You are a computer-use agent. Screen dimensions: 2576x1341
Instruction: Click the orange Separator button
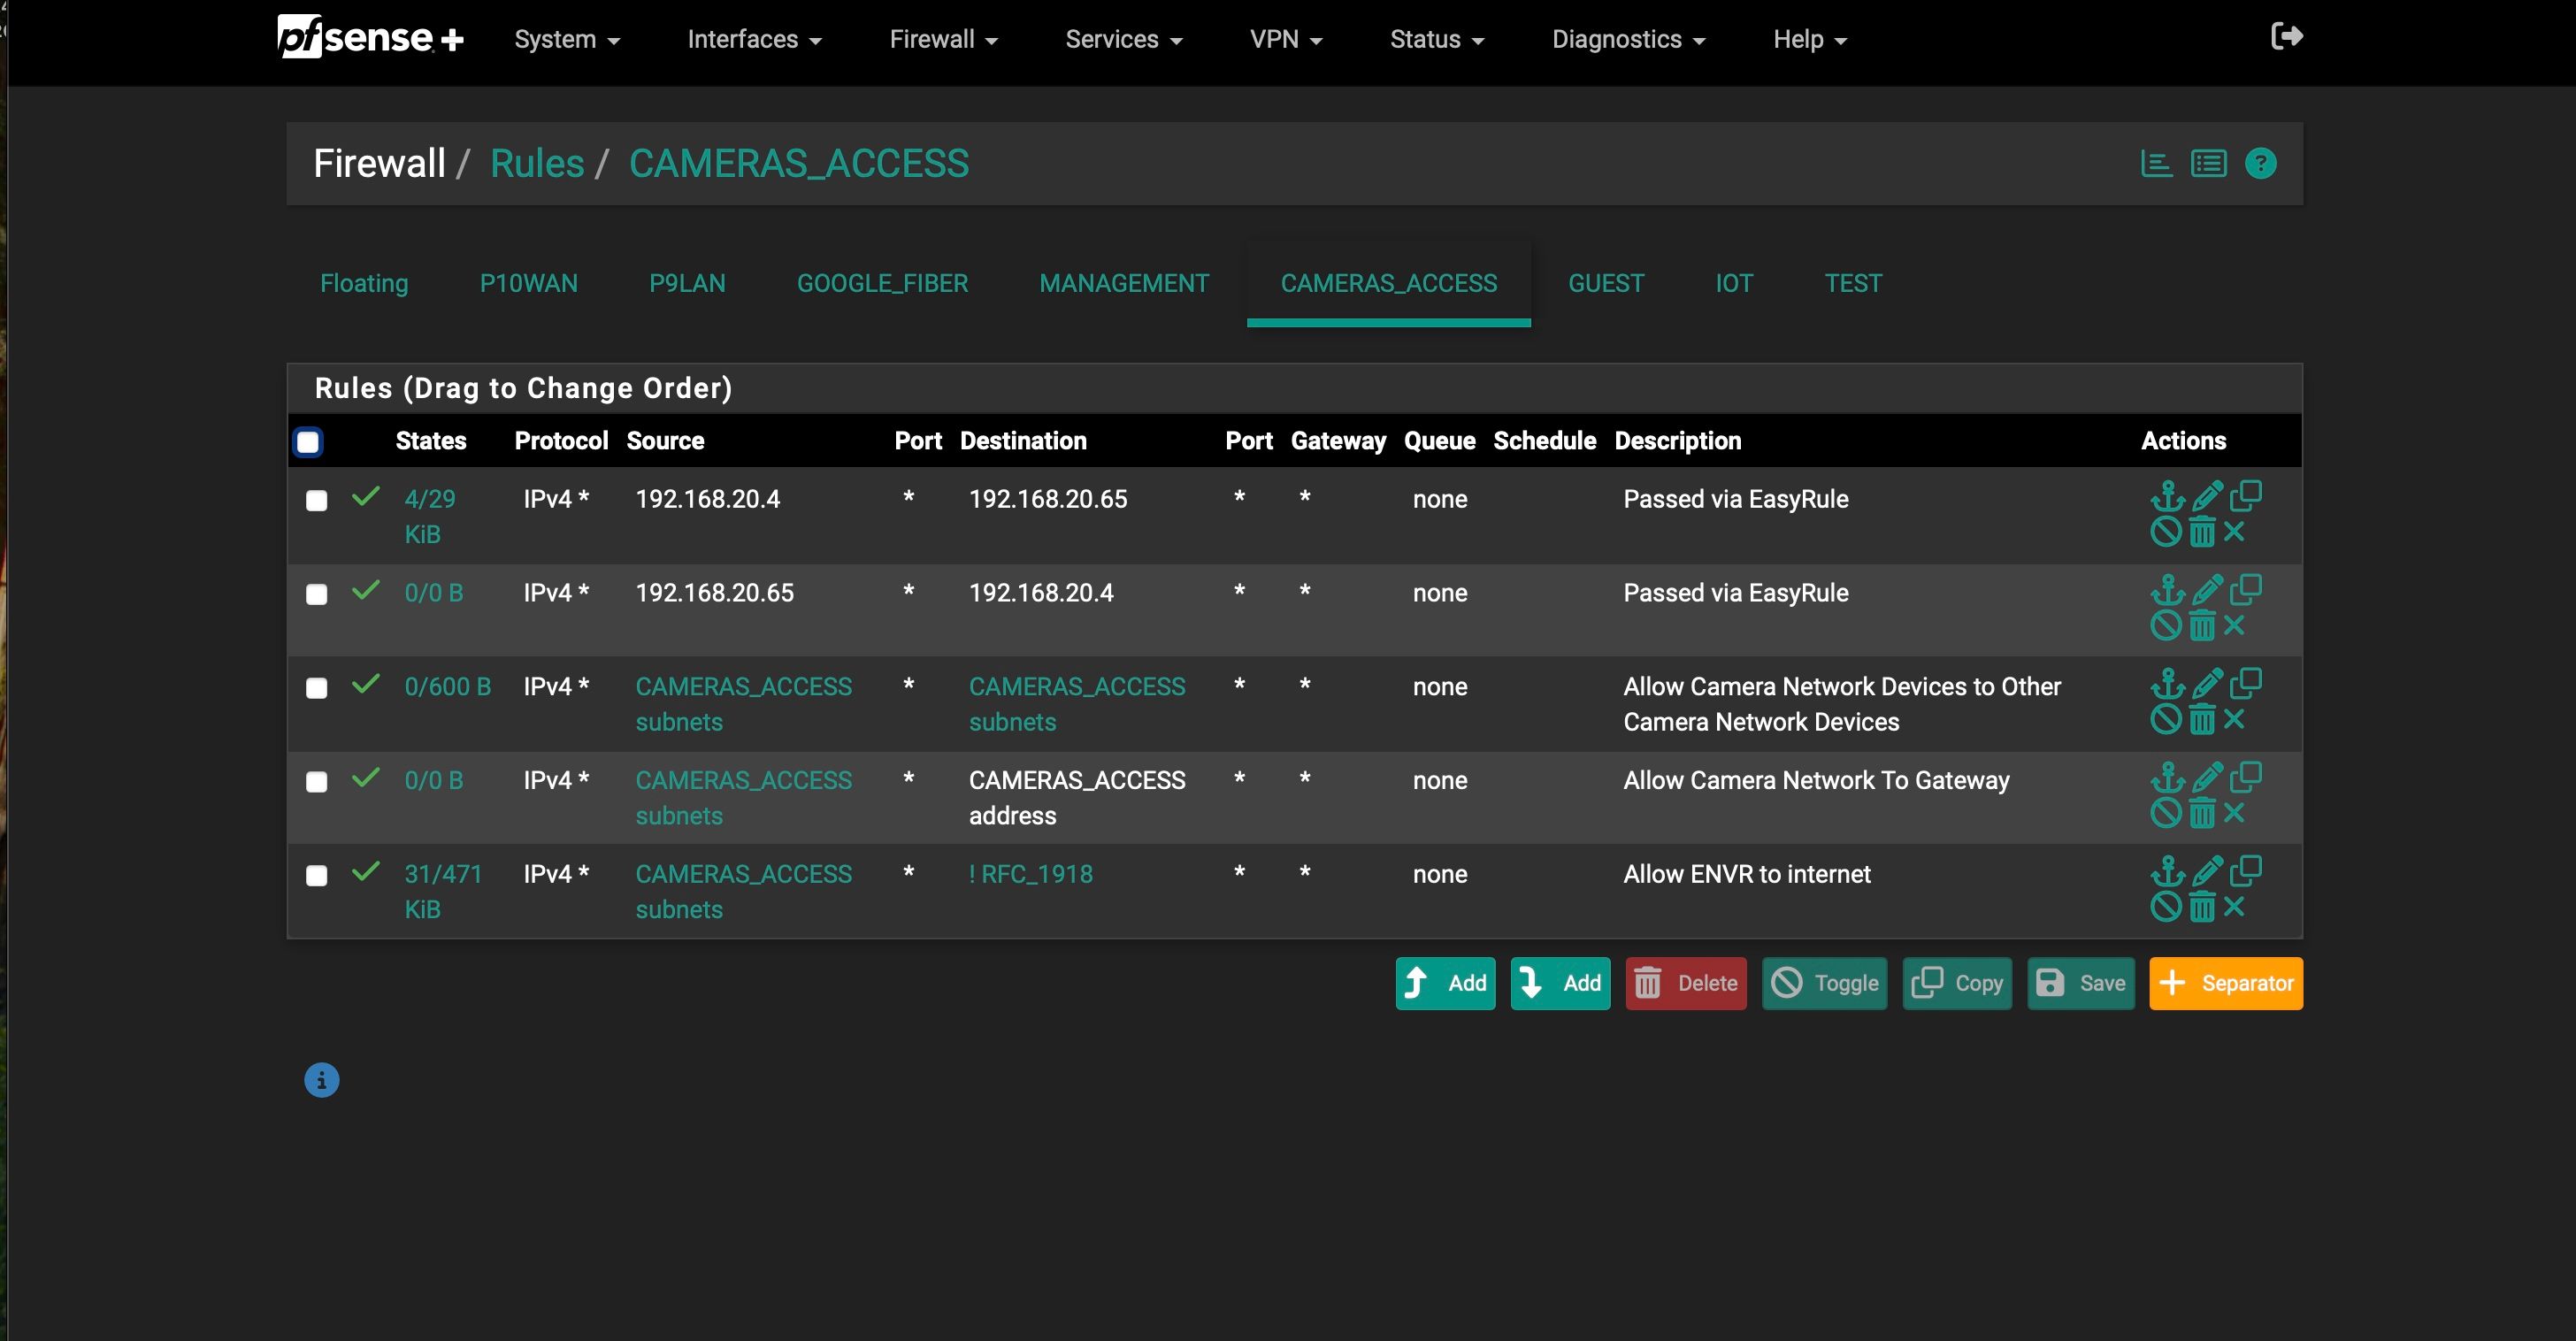[x=2226, y=983]
